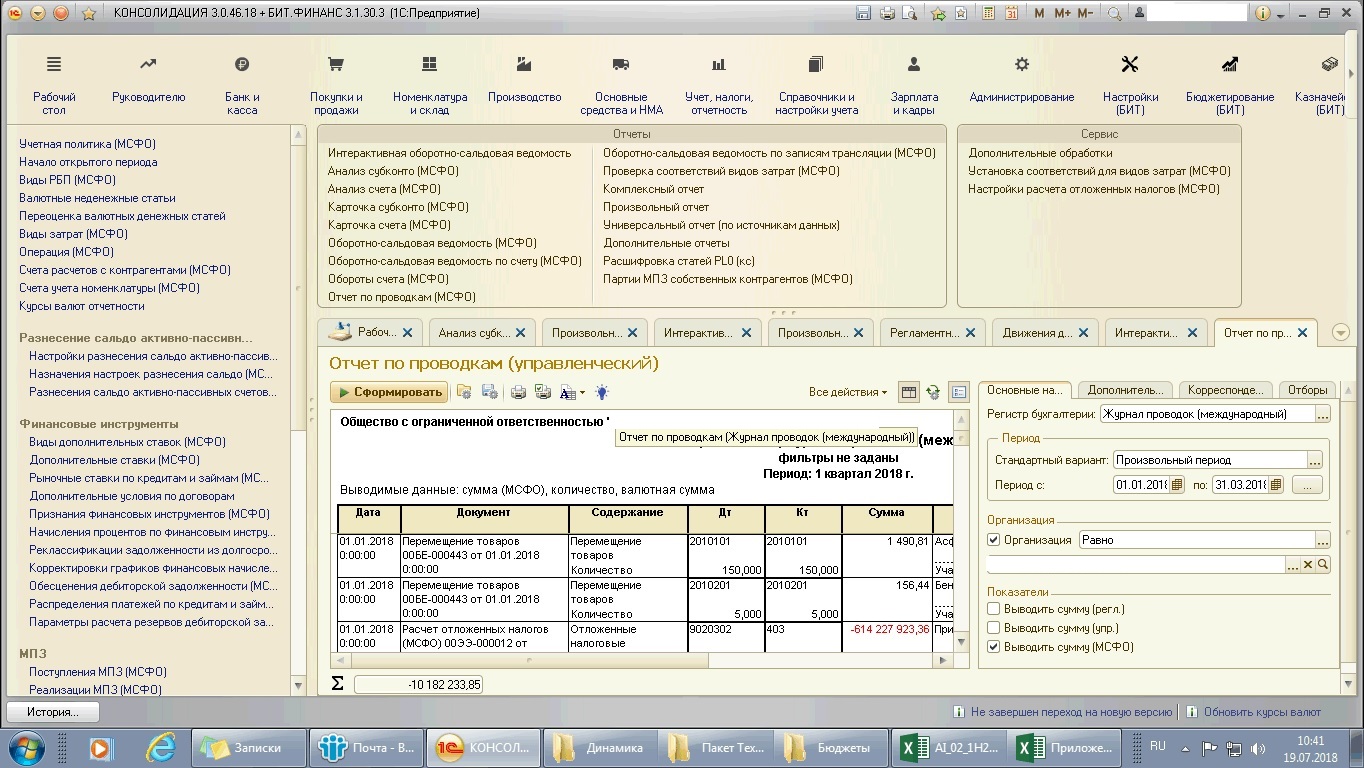
Task: Enable Выводить сумму (регл.) checkbox
Action: click(993, 609)
